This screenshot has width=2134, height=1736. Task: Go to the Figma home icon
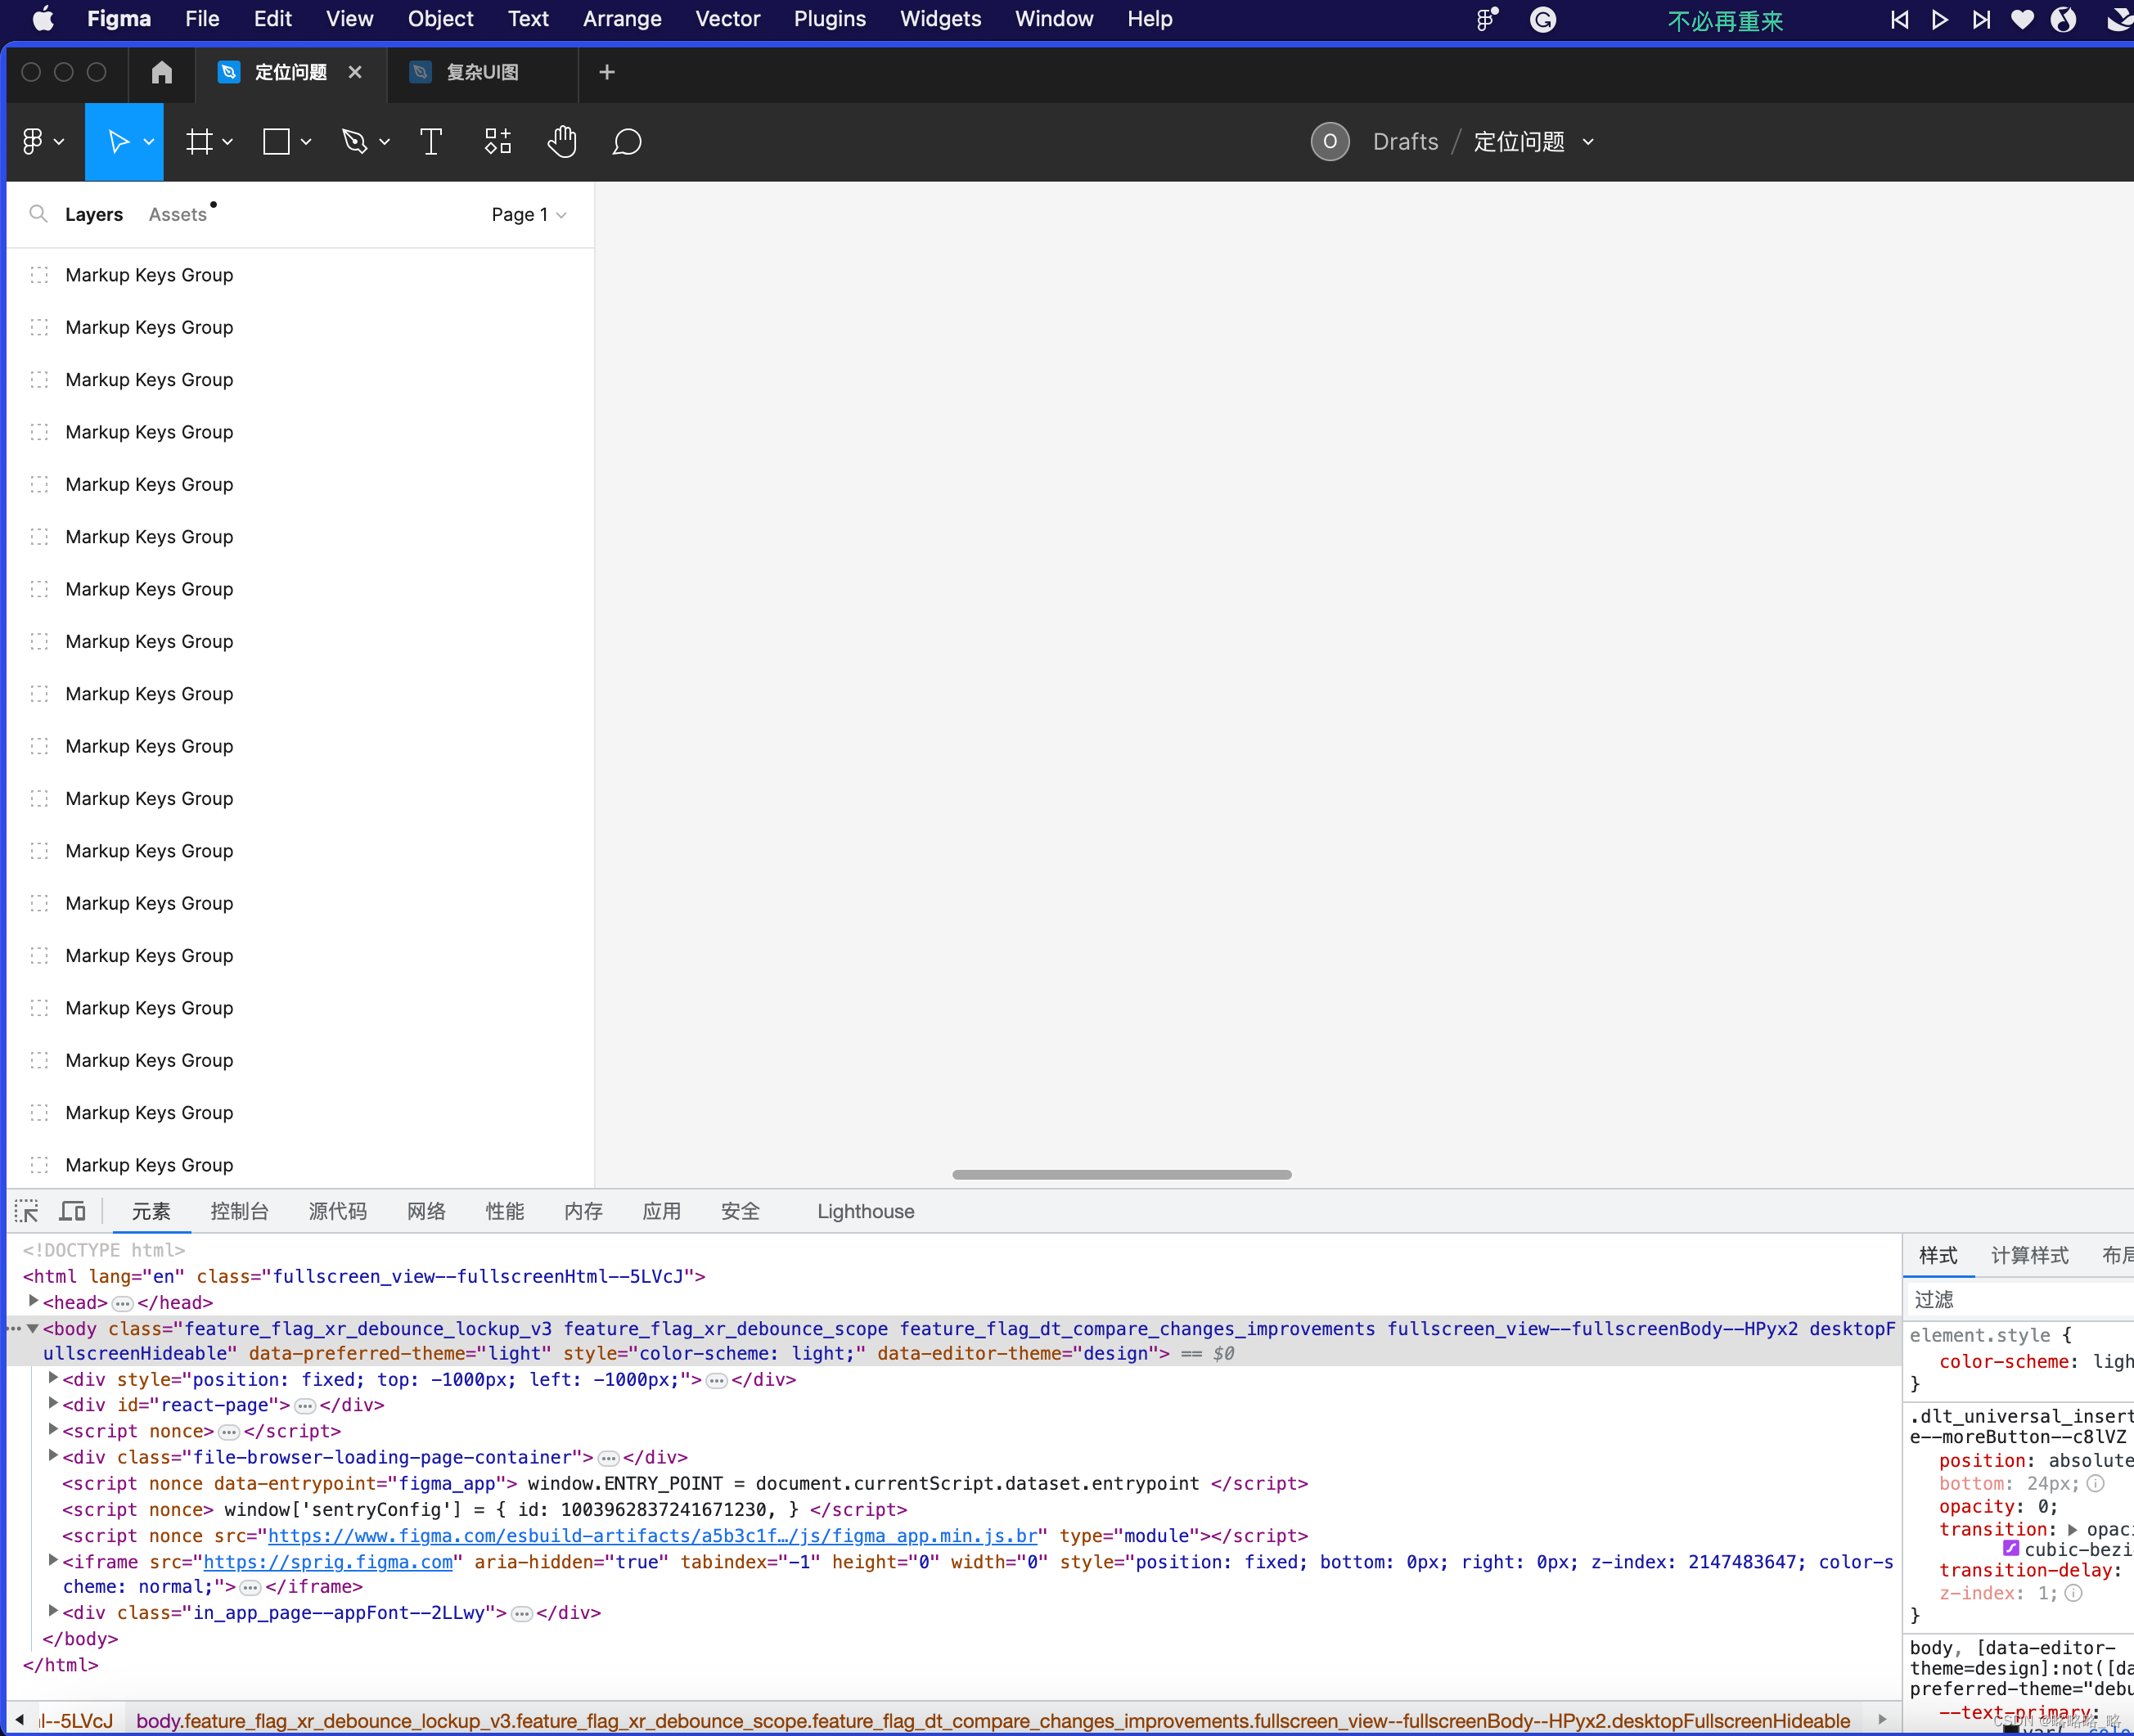pos(161,72)
